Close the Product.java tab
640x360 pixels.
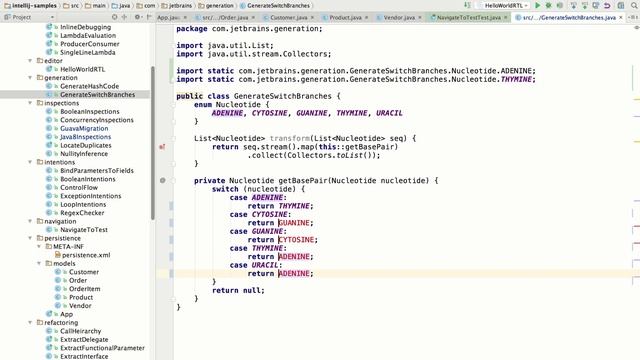(x=366, y=18)
